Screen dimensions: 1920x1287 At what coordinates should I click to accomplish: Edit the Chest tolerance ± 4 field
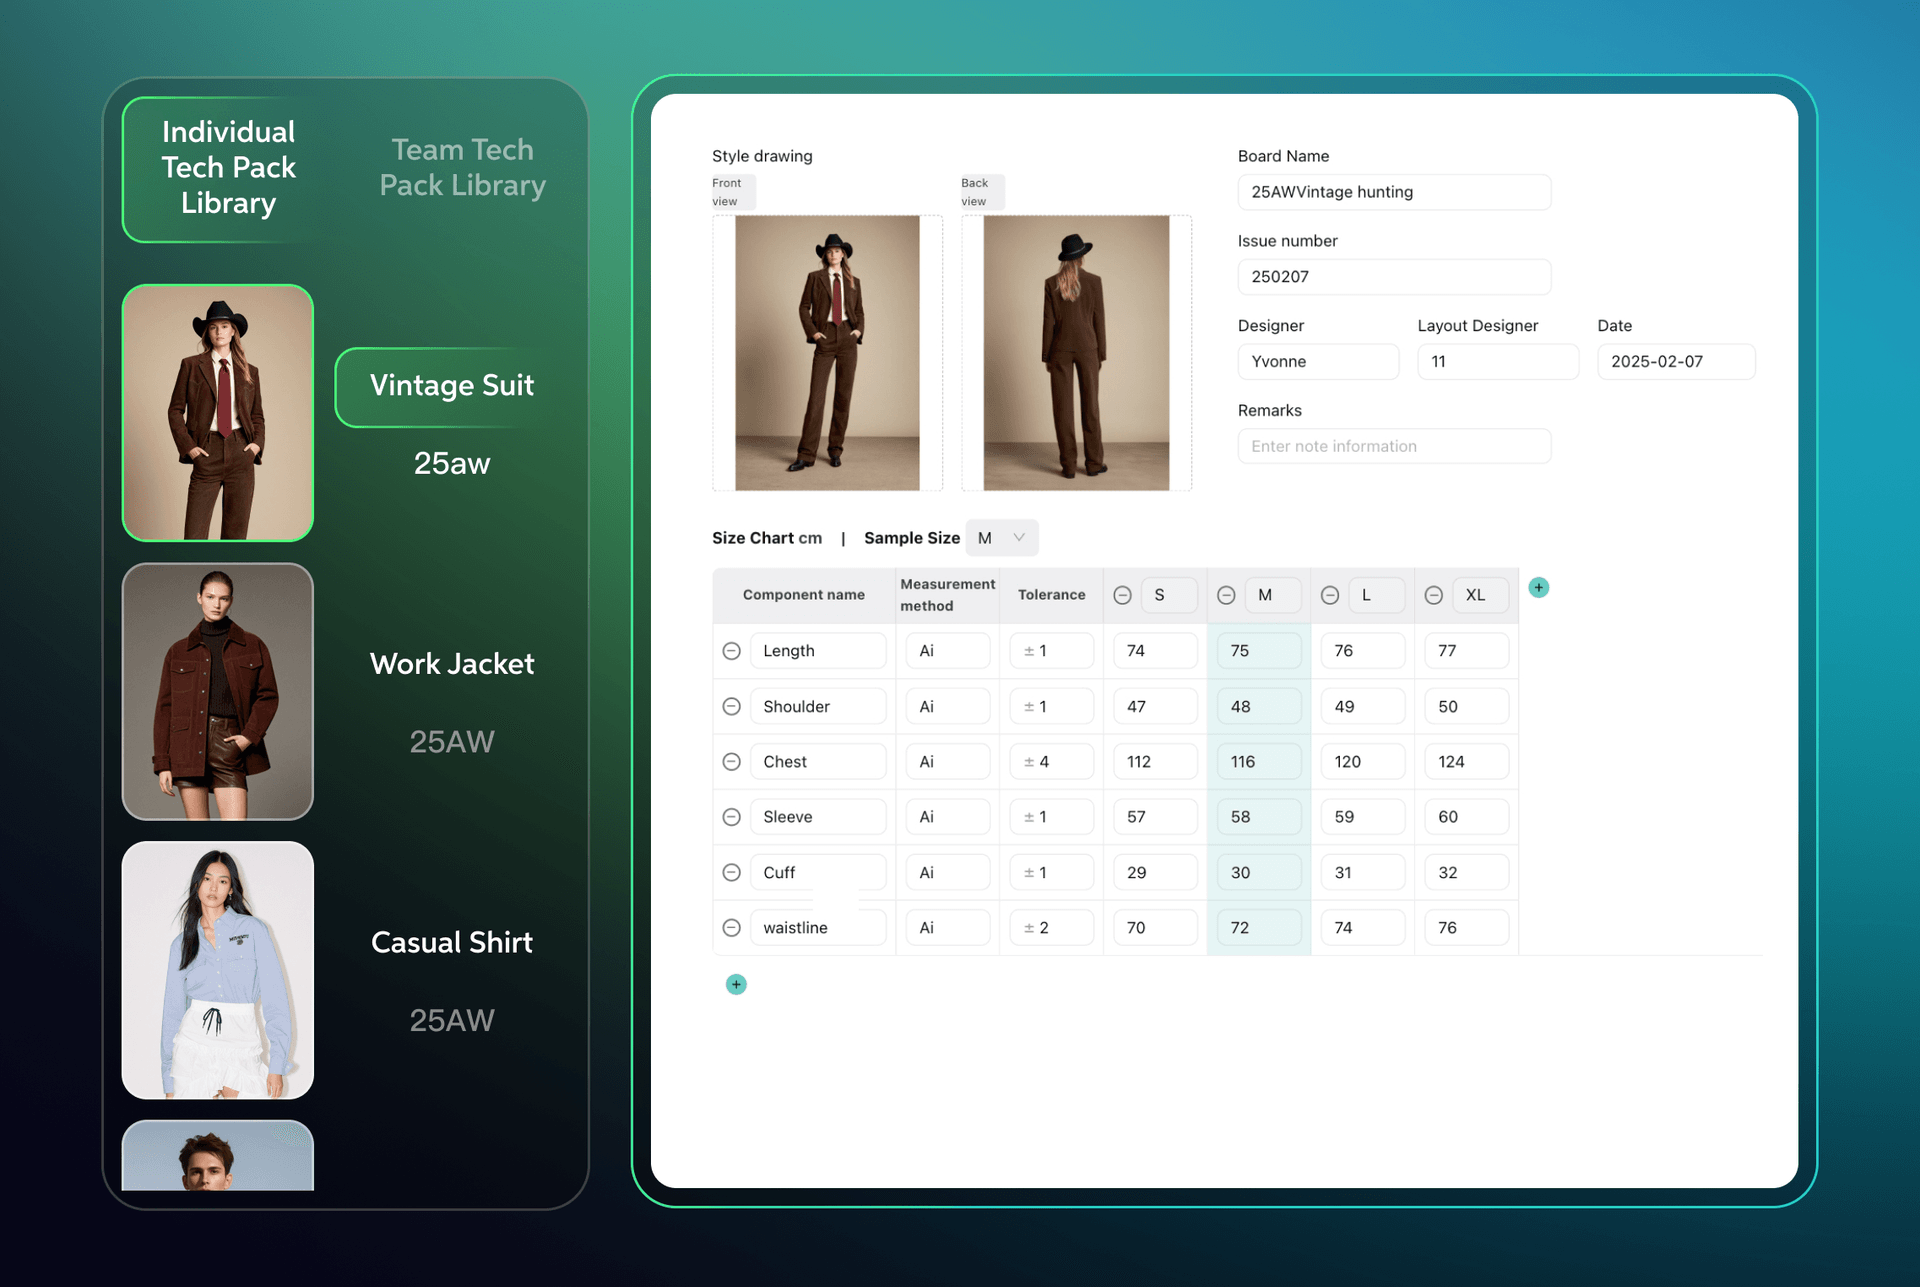pyautogui.click(x=1051, y=762)
